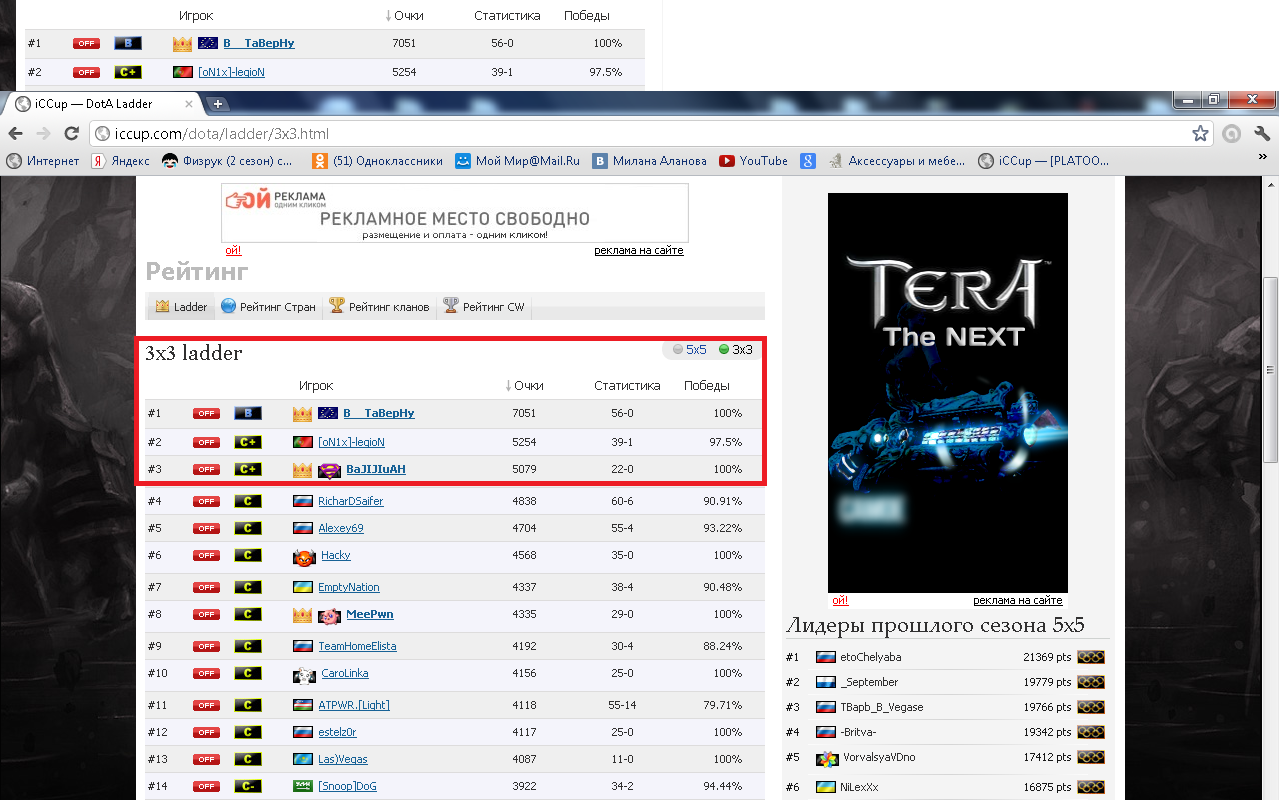The image size is (1280, 800).
Task: Switch ladder to 5x5 mode
Action: tap(690, 350)
